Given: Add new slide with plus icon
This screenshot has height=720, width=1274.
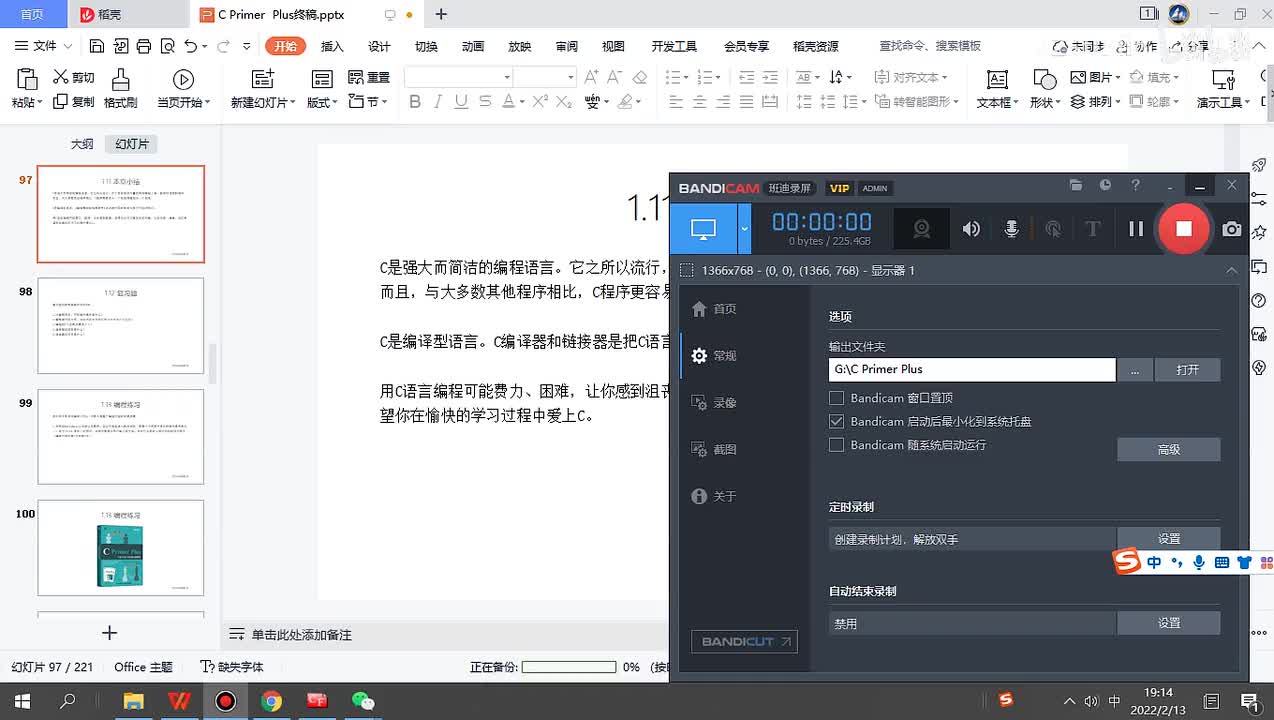Looking at the screenshot, I should (x=110, y=632).
